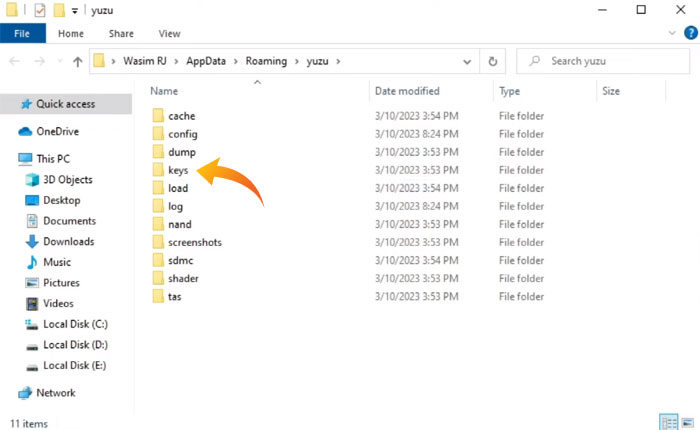Switch to details view in status bar
This screenshot has height=430, width=700.
[x=667, y=421]
